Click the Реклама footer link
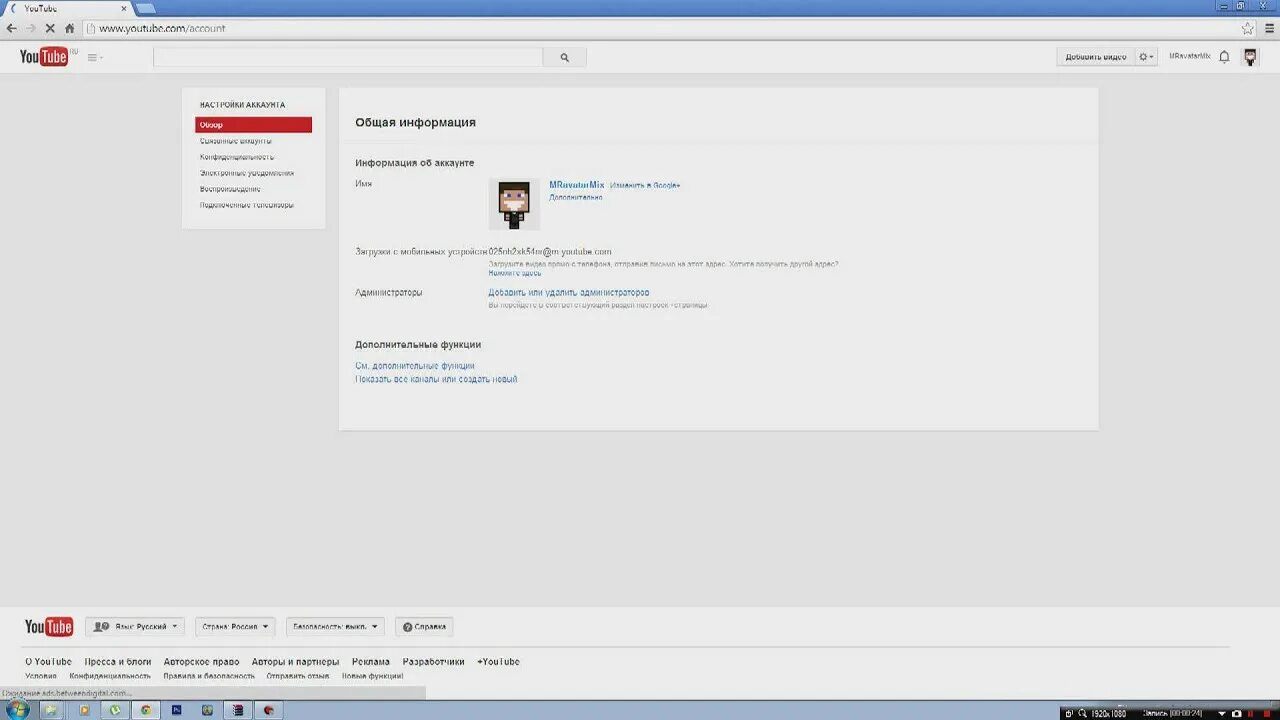This screenshot has width=1280, height=720. (x=371, y=662)
